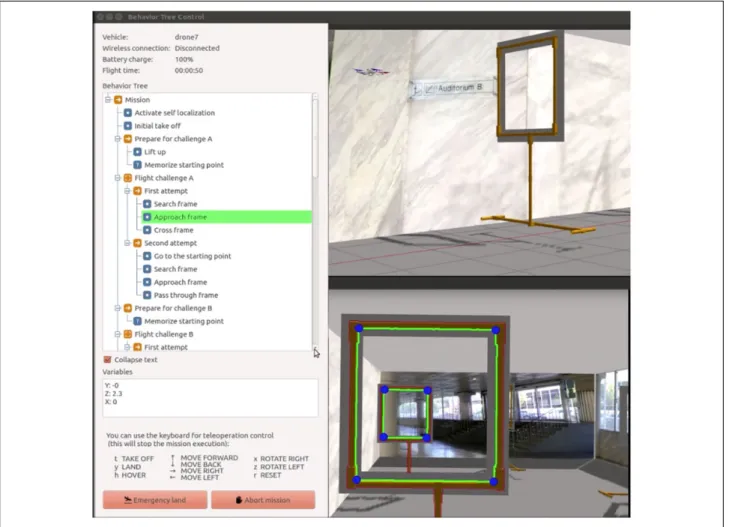729x527 pixels.
Task: Click the 100% battery charge value
Action: 184,59
